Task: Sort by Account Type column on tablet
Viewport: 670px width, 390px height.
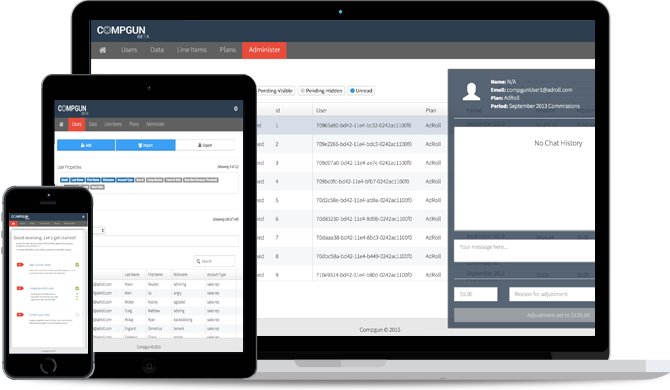Action: pyautogui.click(x=216, y=274)
